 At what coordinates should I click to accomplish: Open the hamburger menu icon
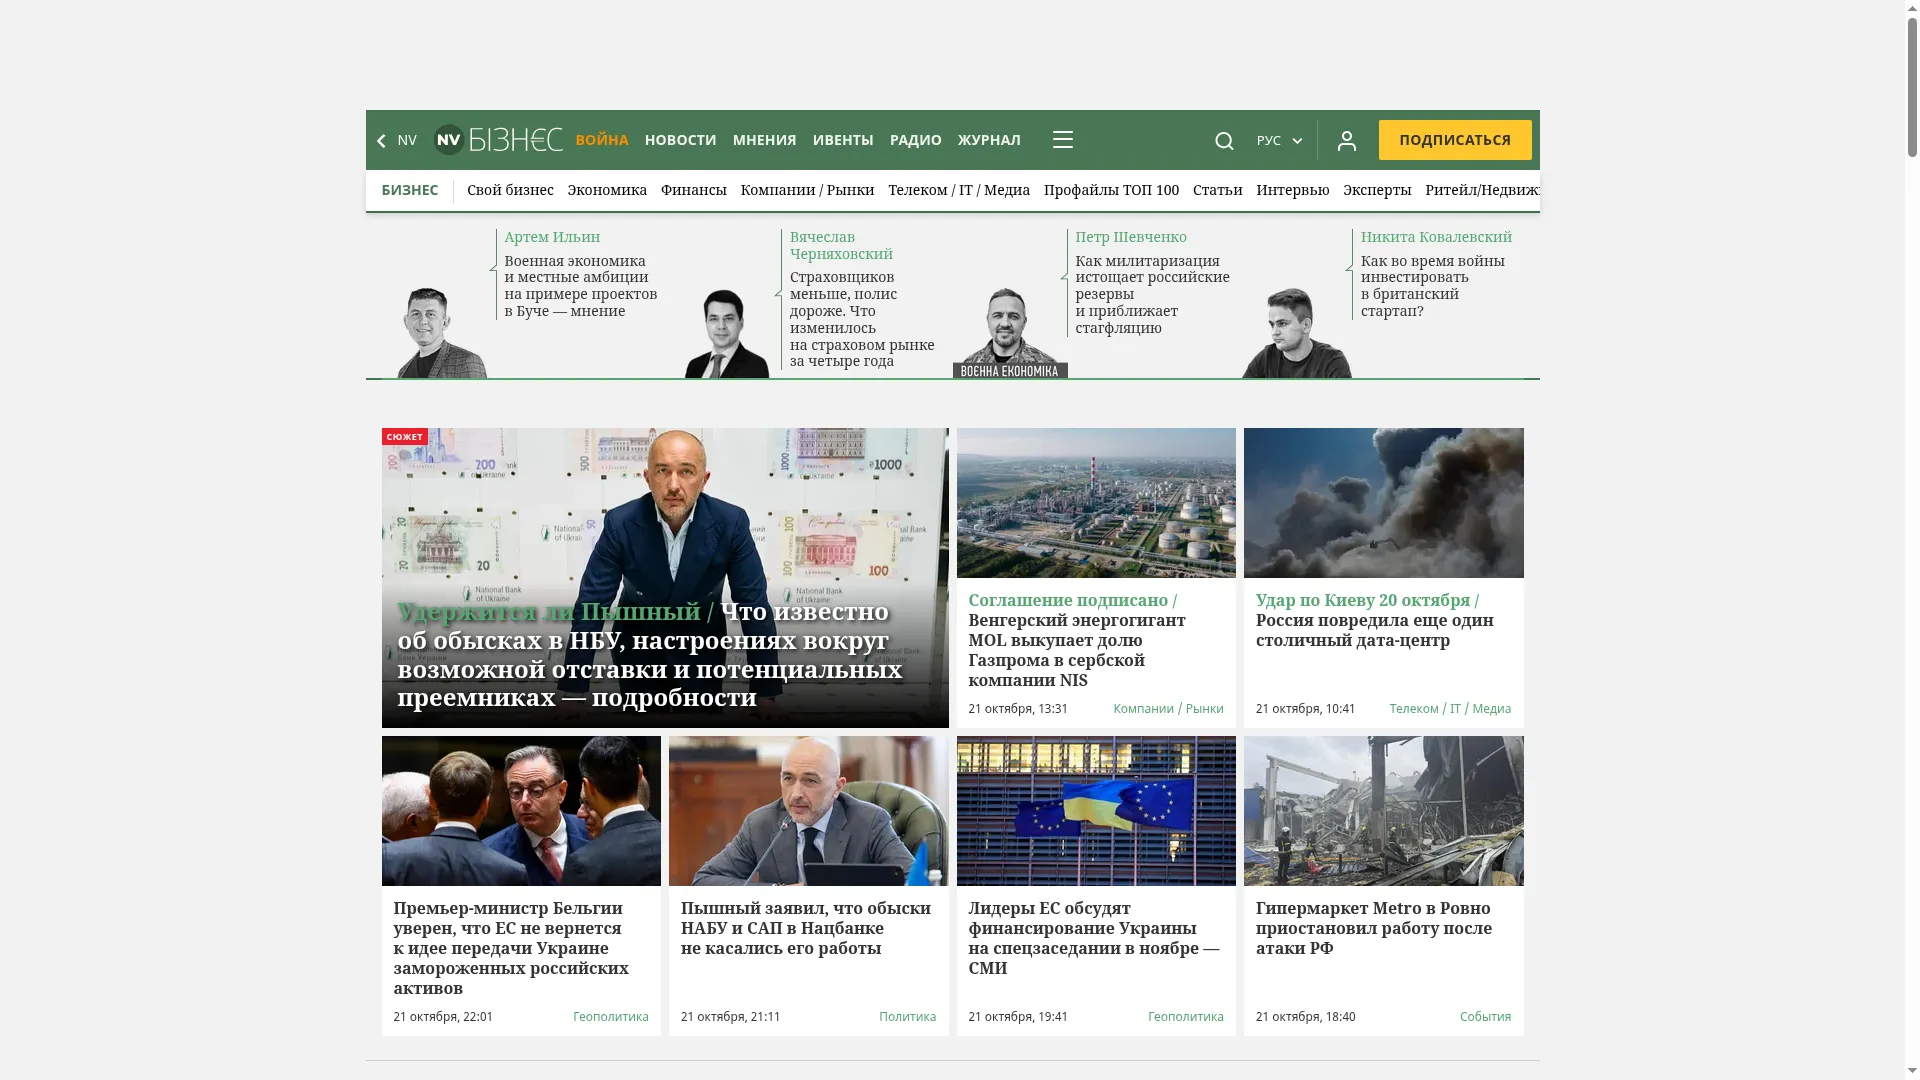pyautogui.click(x=1062, y=140)
